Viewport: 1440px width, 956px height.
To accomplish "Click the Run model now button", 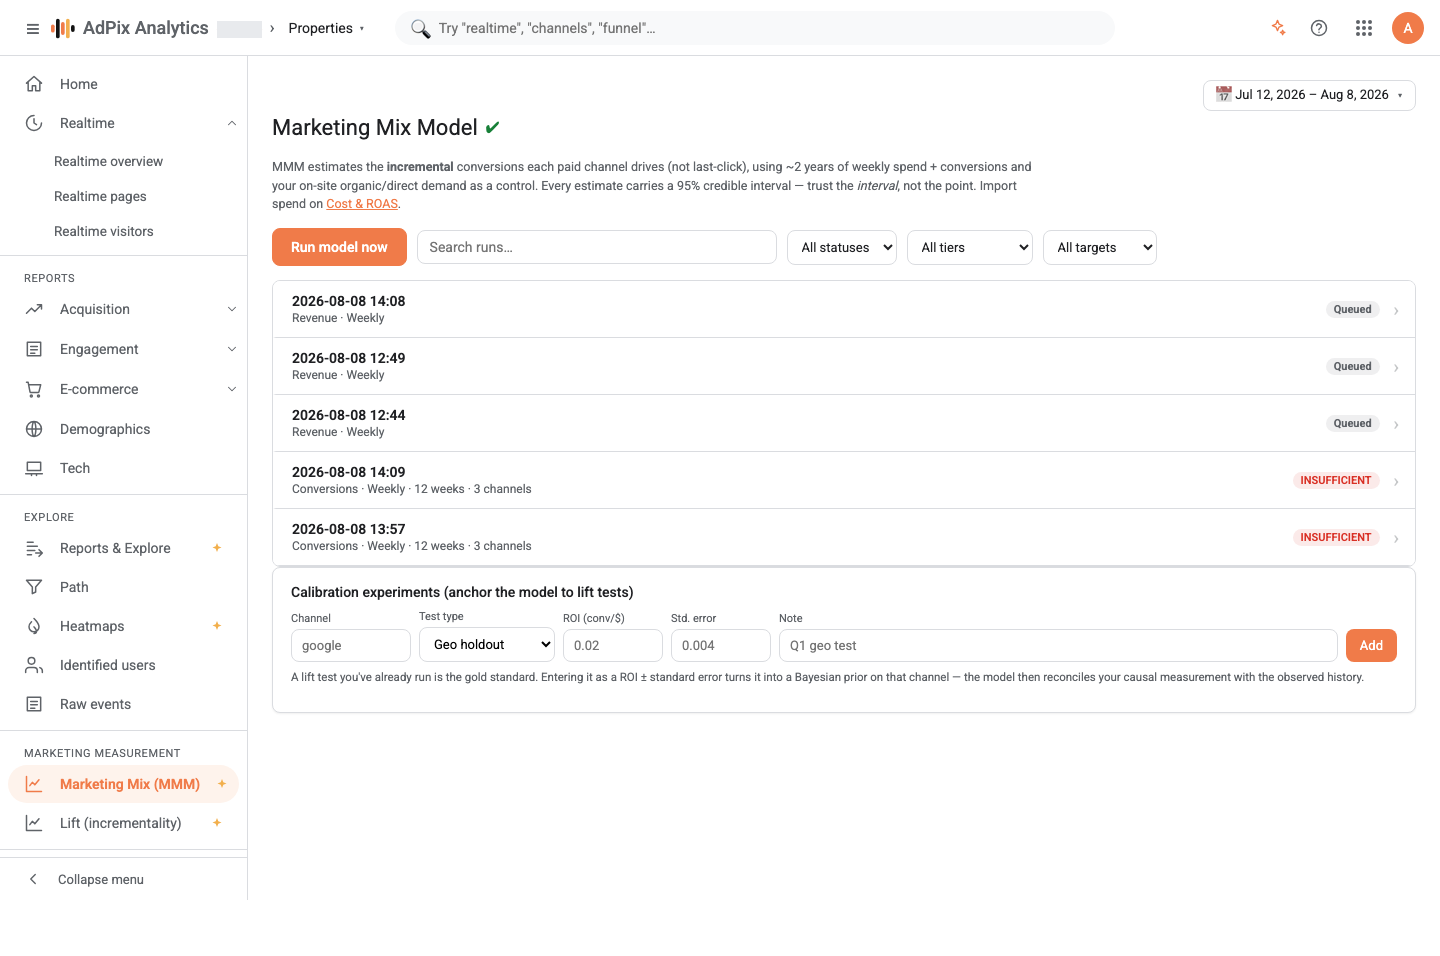I will tap(339, 247).
